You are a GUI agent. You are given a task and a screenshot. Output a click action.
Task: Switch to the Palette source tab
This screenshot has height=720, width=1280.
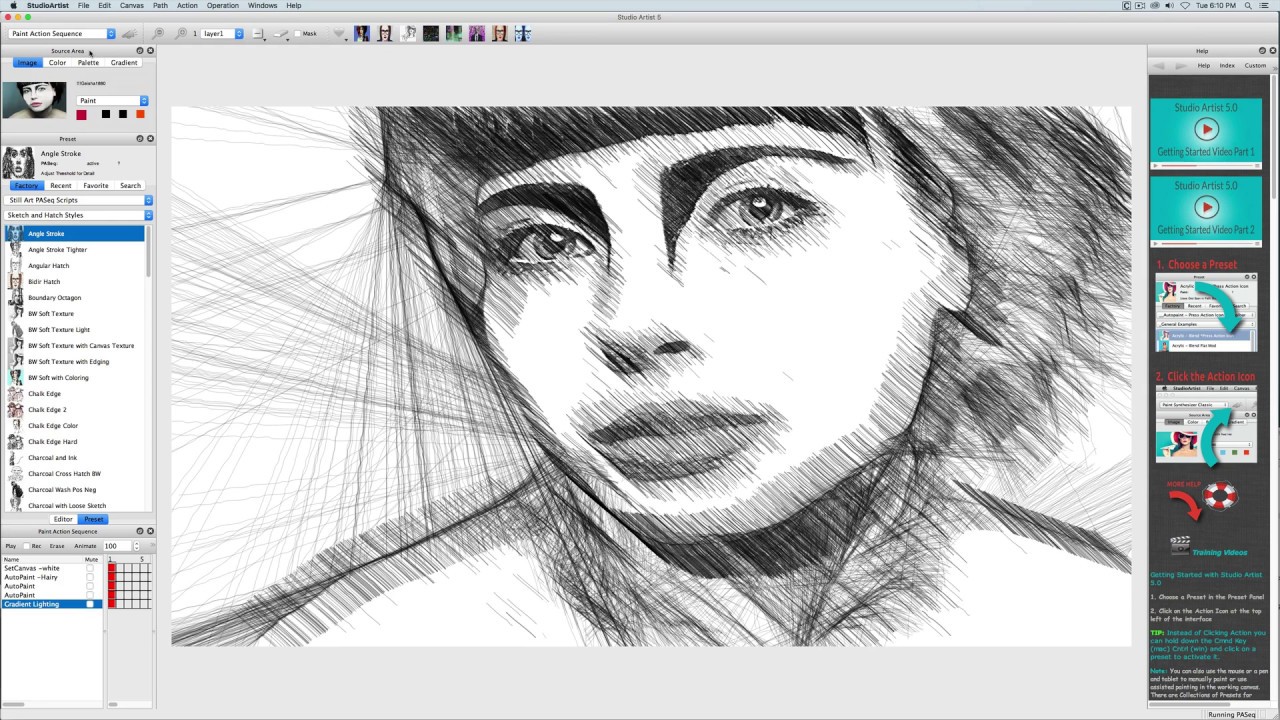89,63
